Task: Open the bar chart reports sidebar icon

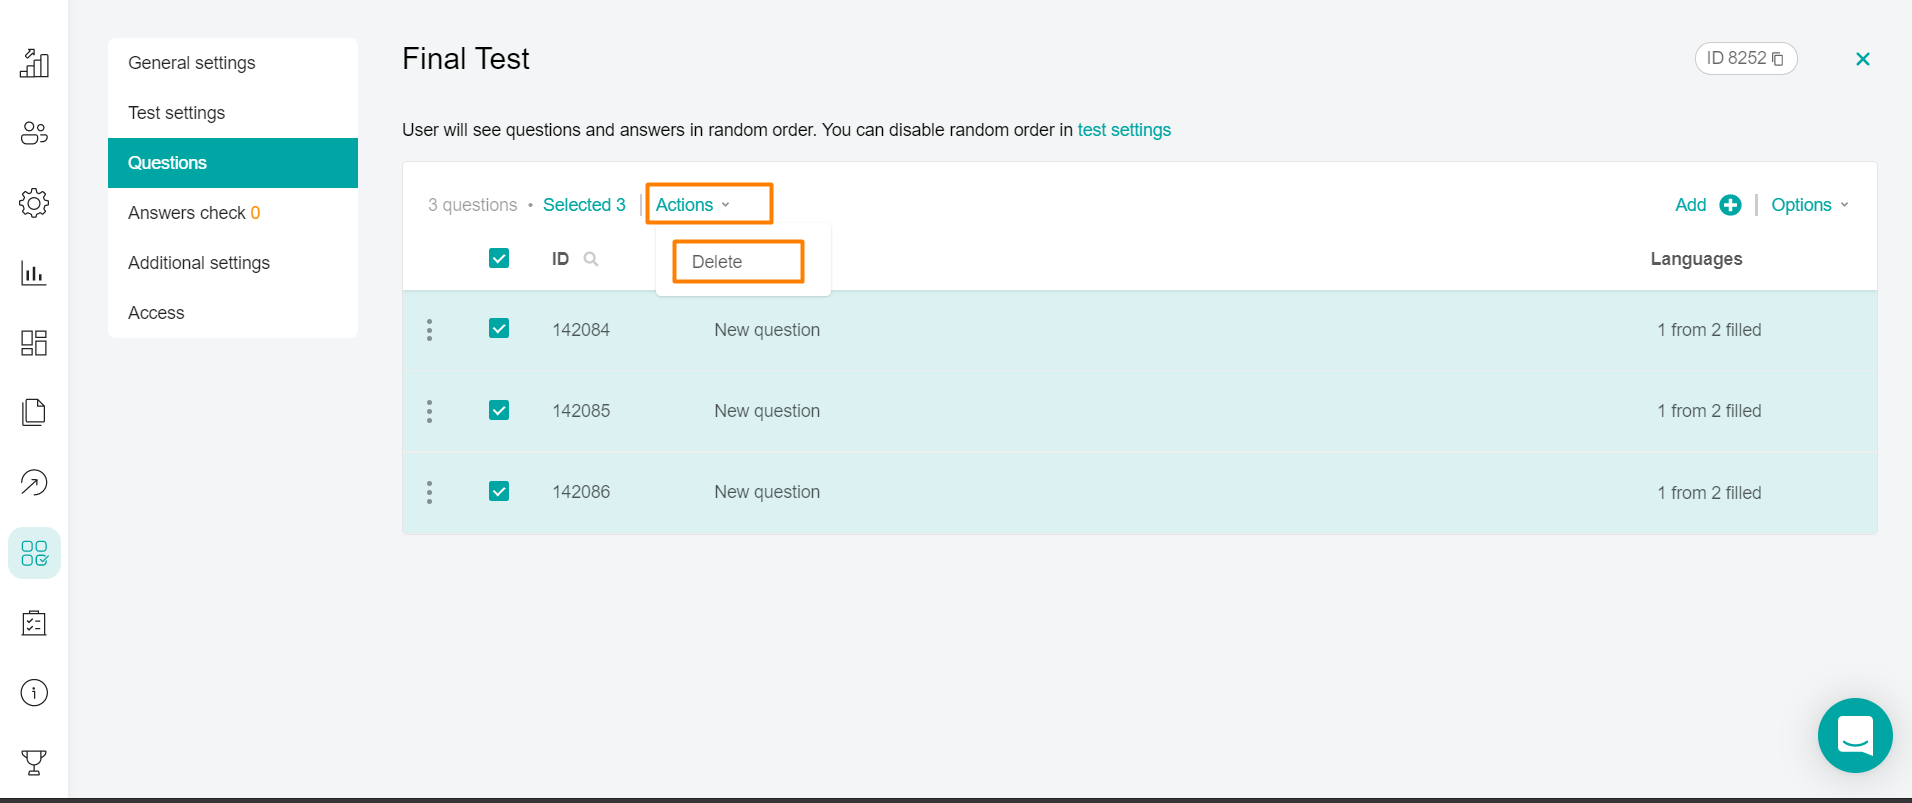Action: (34, 273)
